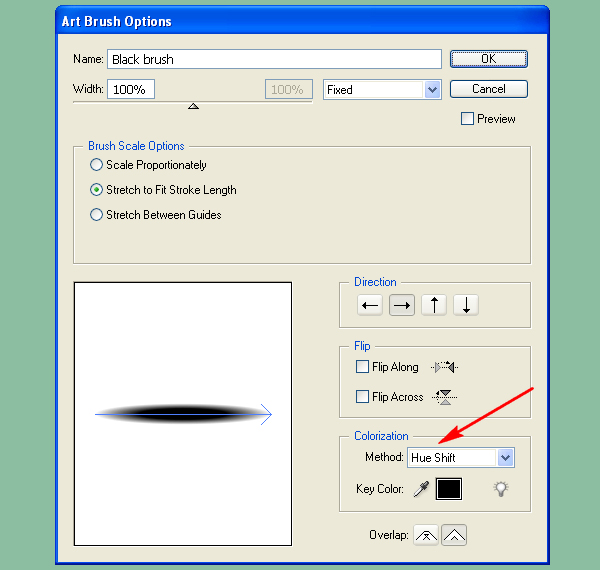
Task: Check the Flip Along option
Action: pyautogui.click(x=362, y=366)
